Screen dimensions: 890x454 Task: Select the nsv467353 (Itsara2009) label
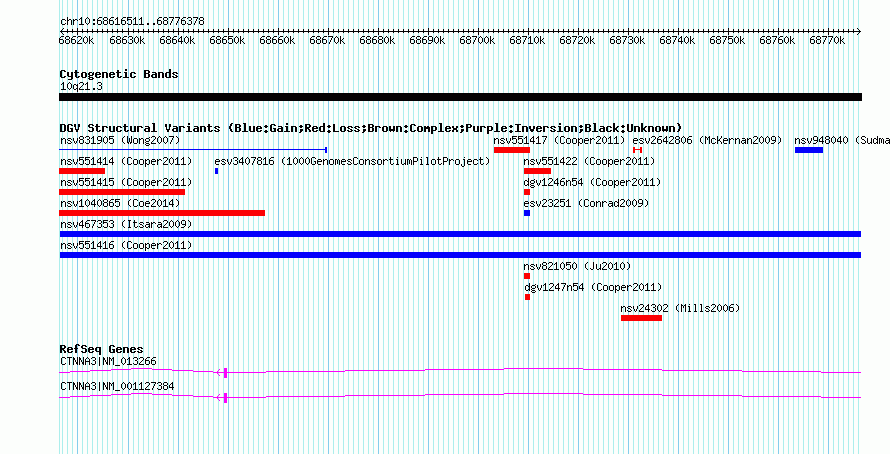[126, 224]
